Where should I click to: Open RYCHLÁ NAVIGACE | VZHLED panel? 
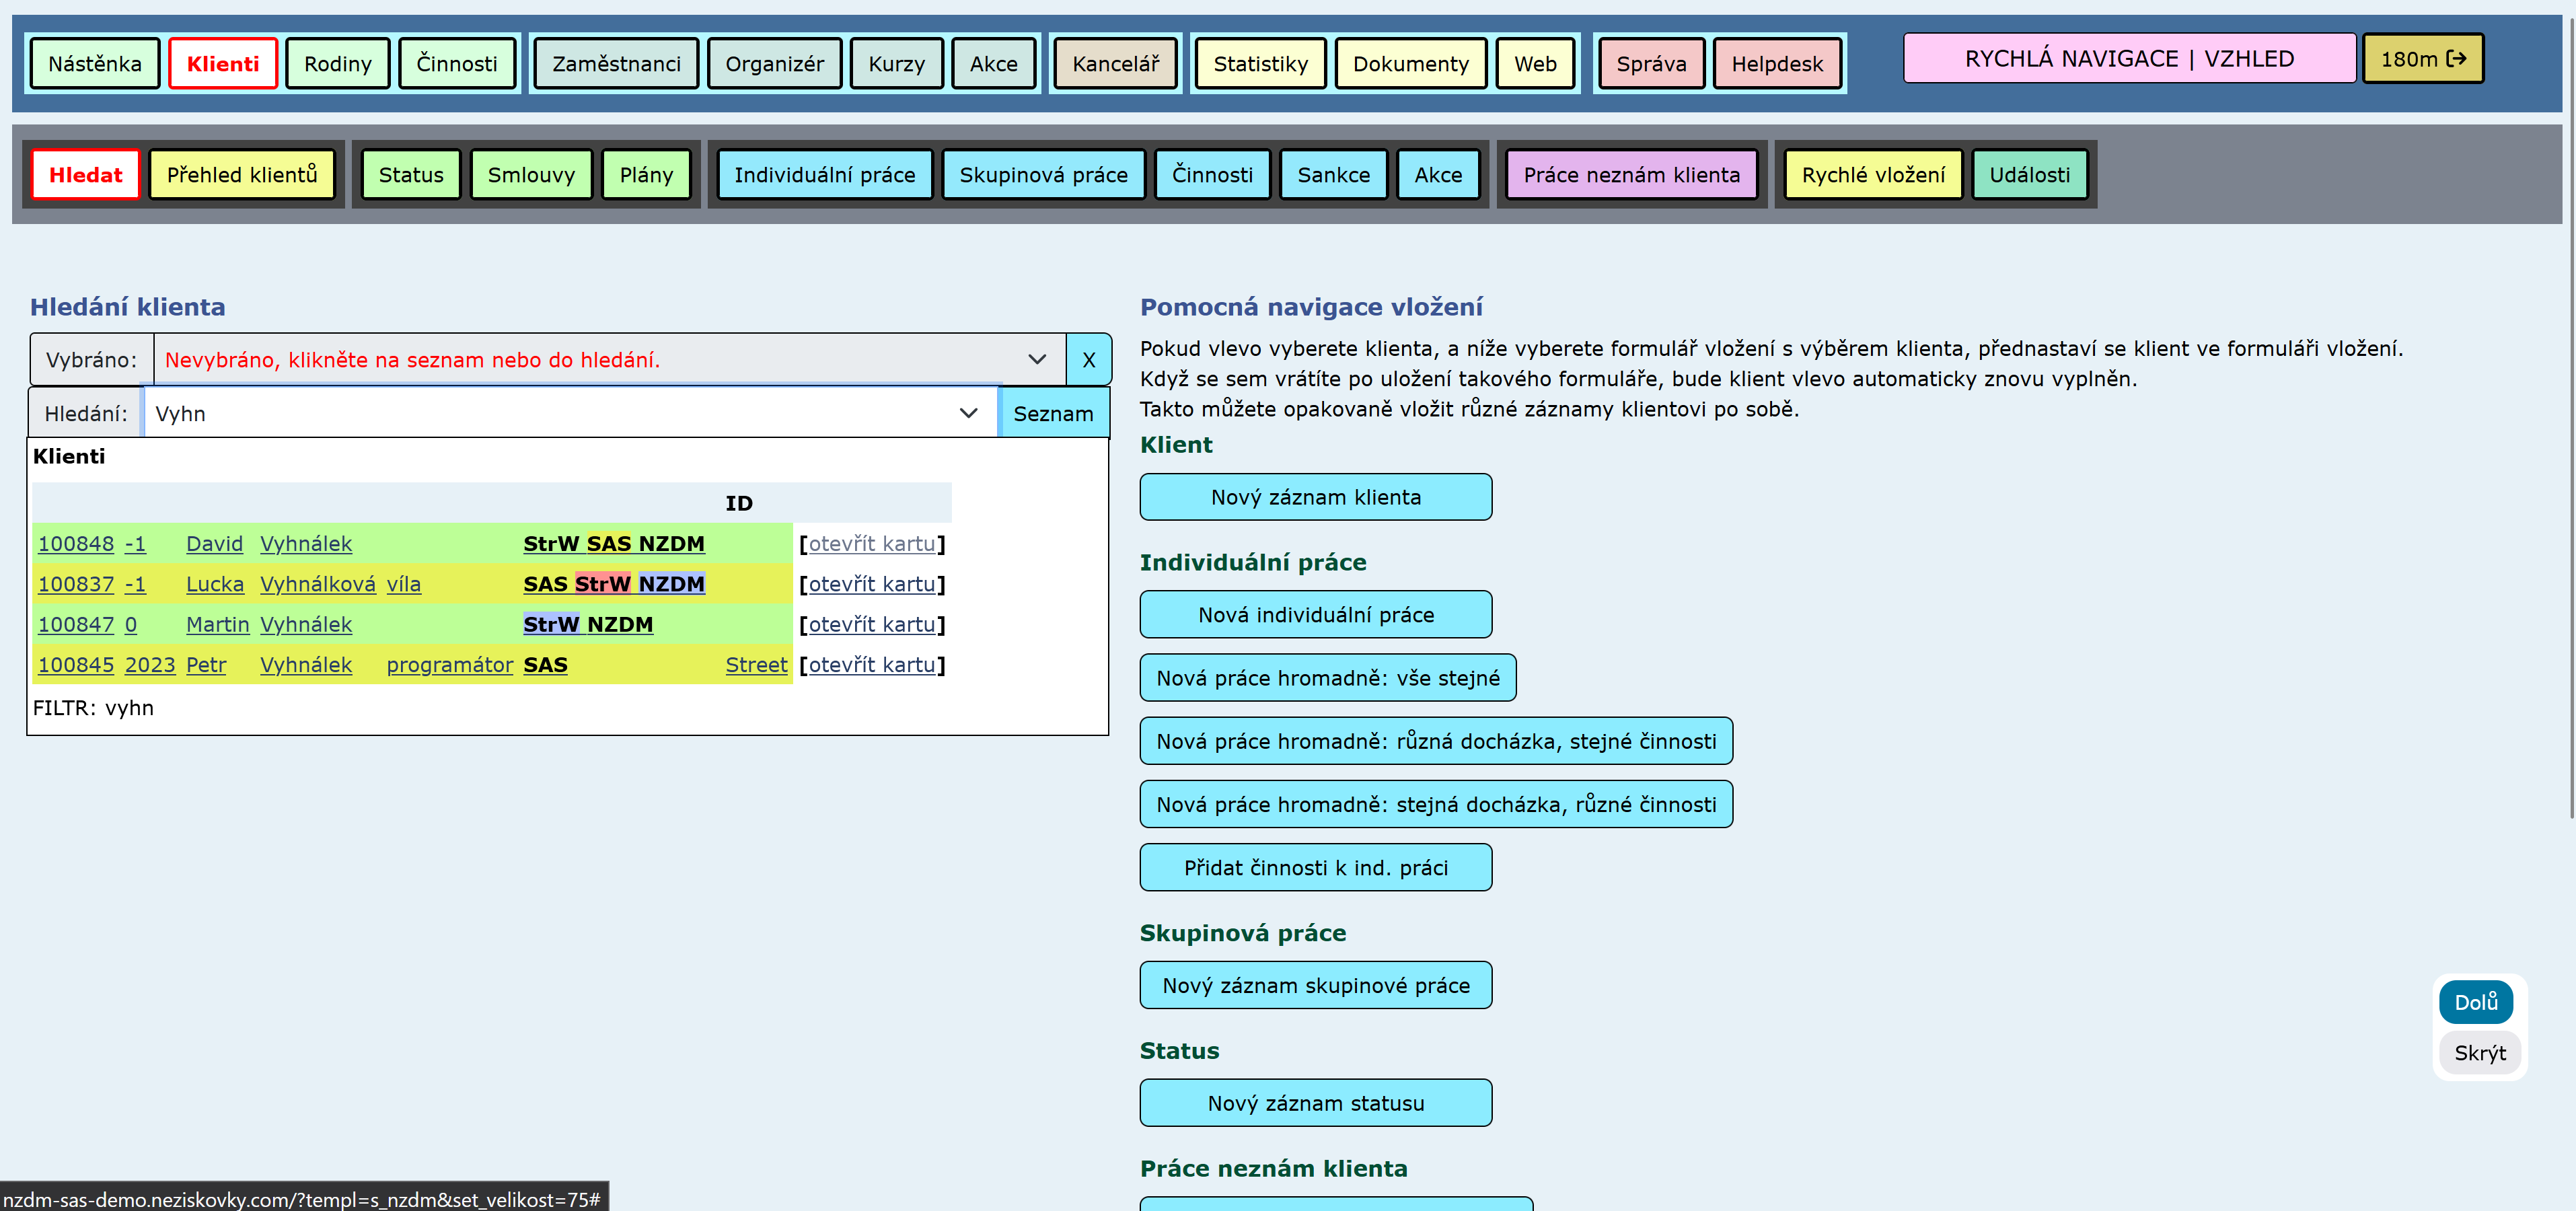2128,59
